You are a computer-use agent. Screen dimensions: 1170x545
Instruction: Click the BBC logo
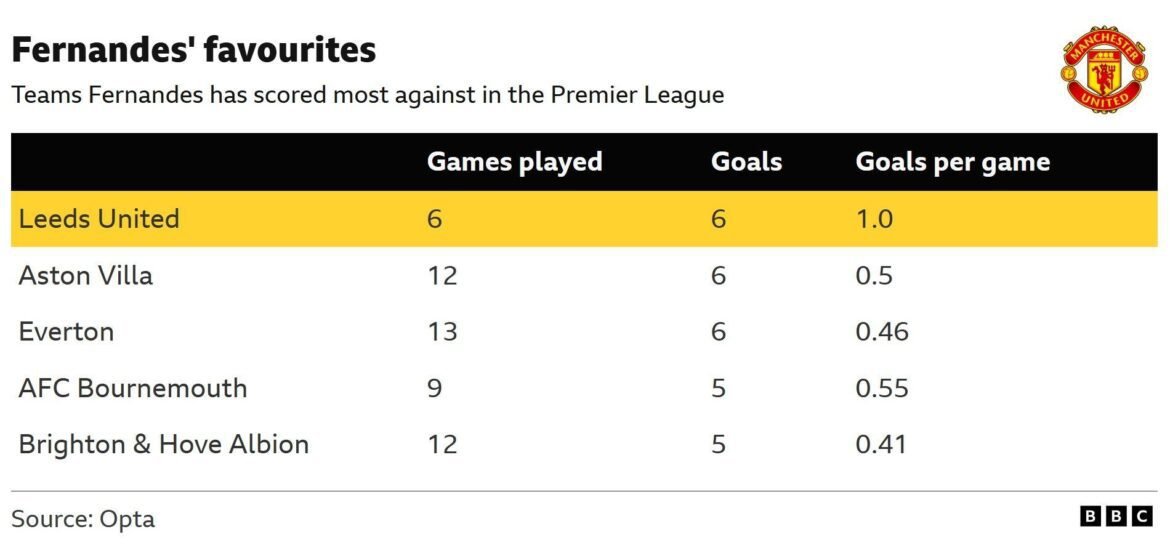[x=1116, y=516]
